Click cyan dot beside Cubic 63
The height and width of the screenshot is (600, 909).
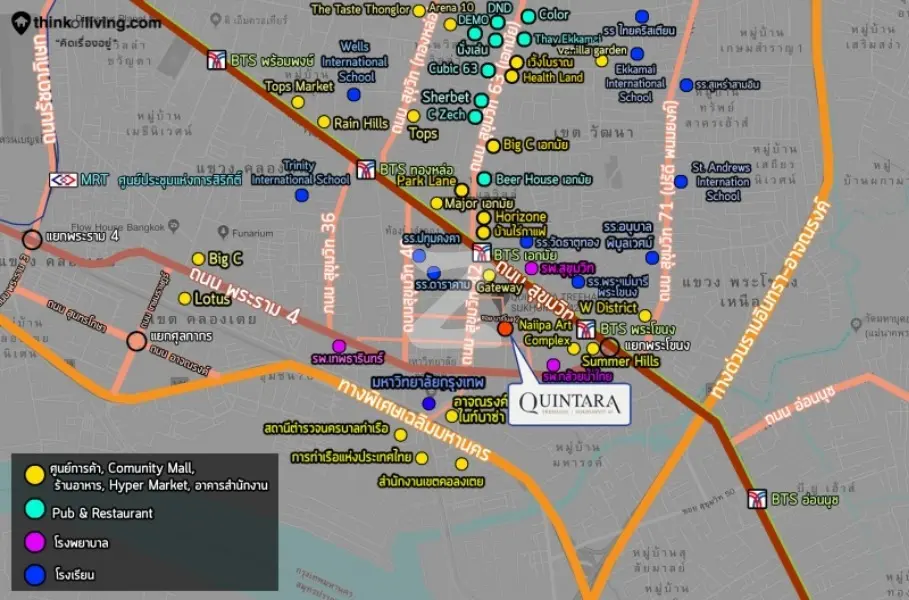tap(488, 70)
